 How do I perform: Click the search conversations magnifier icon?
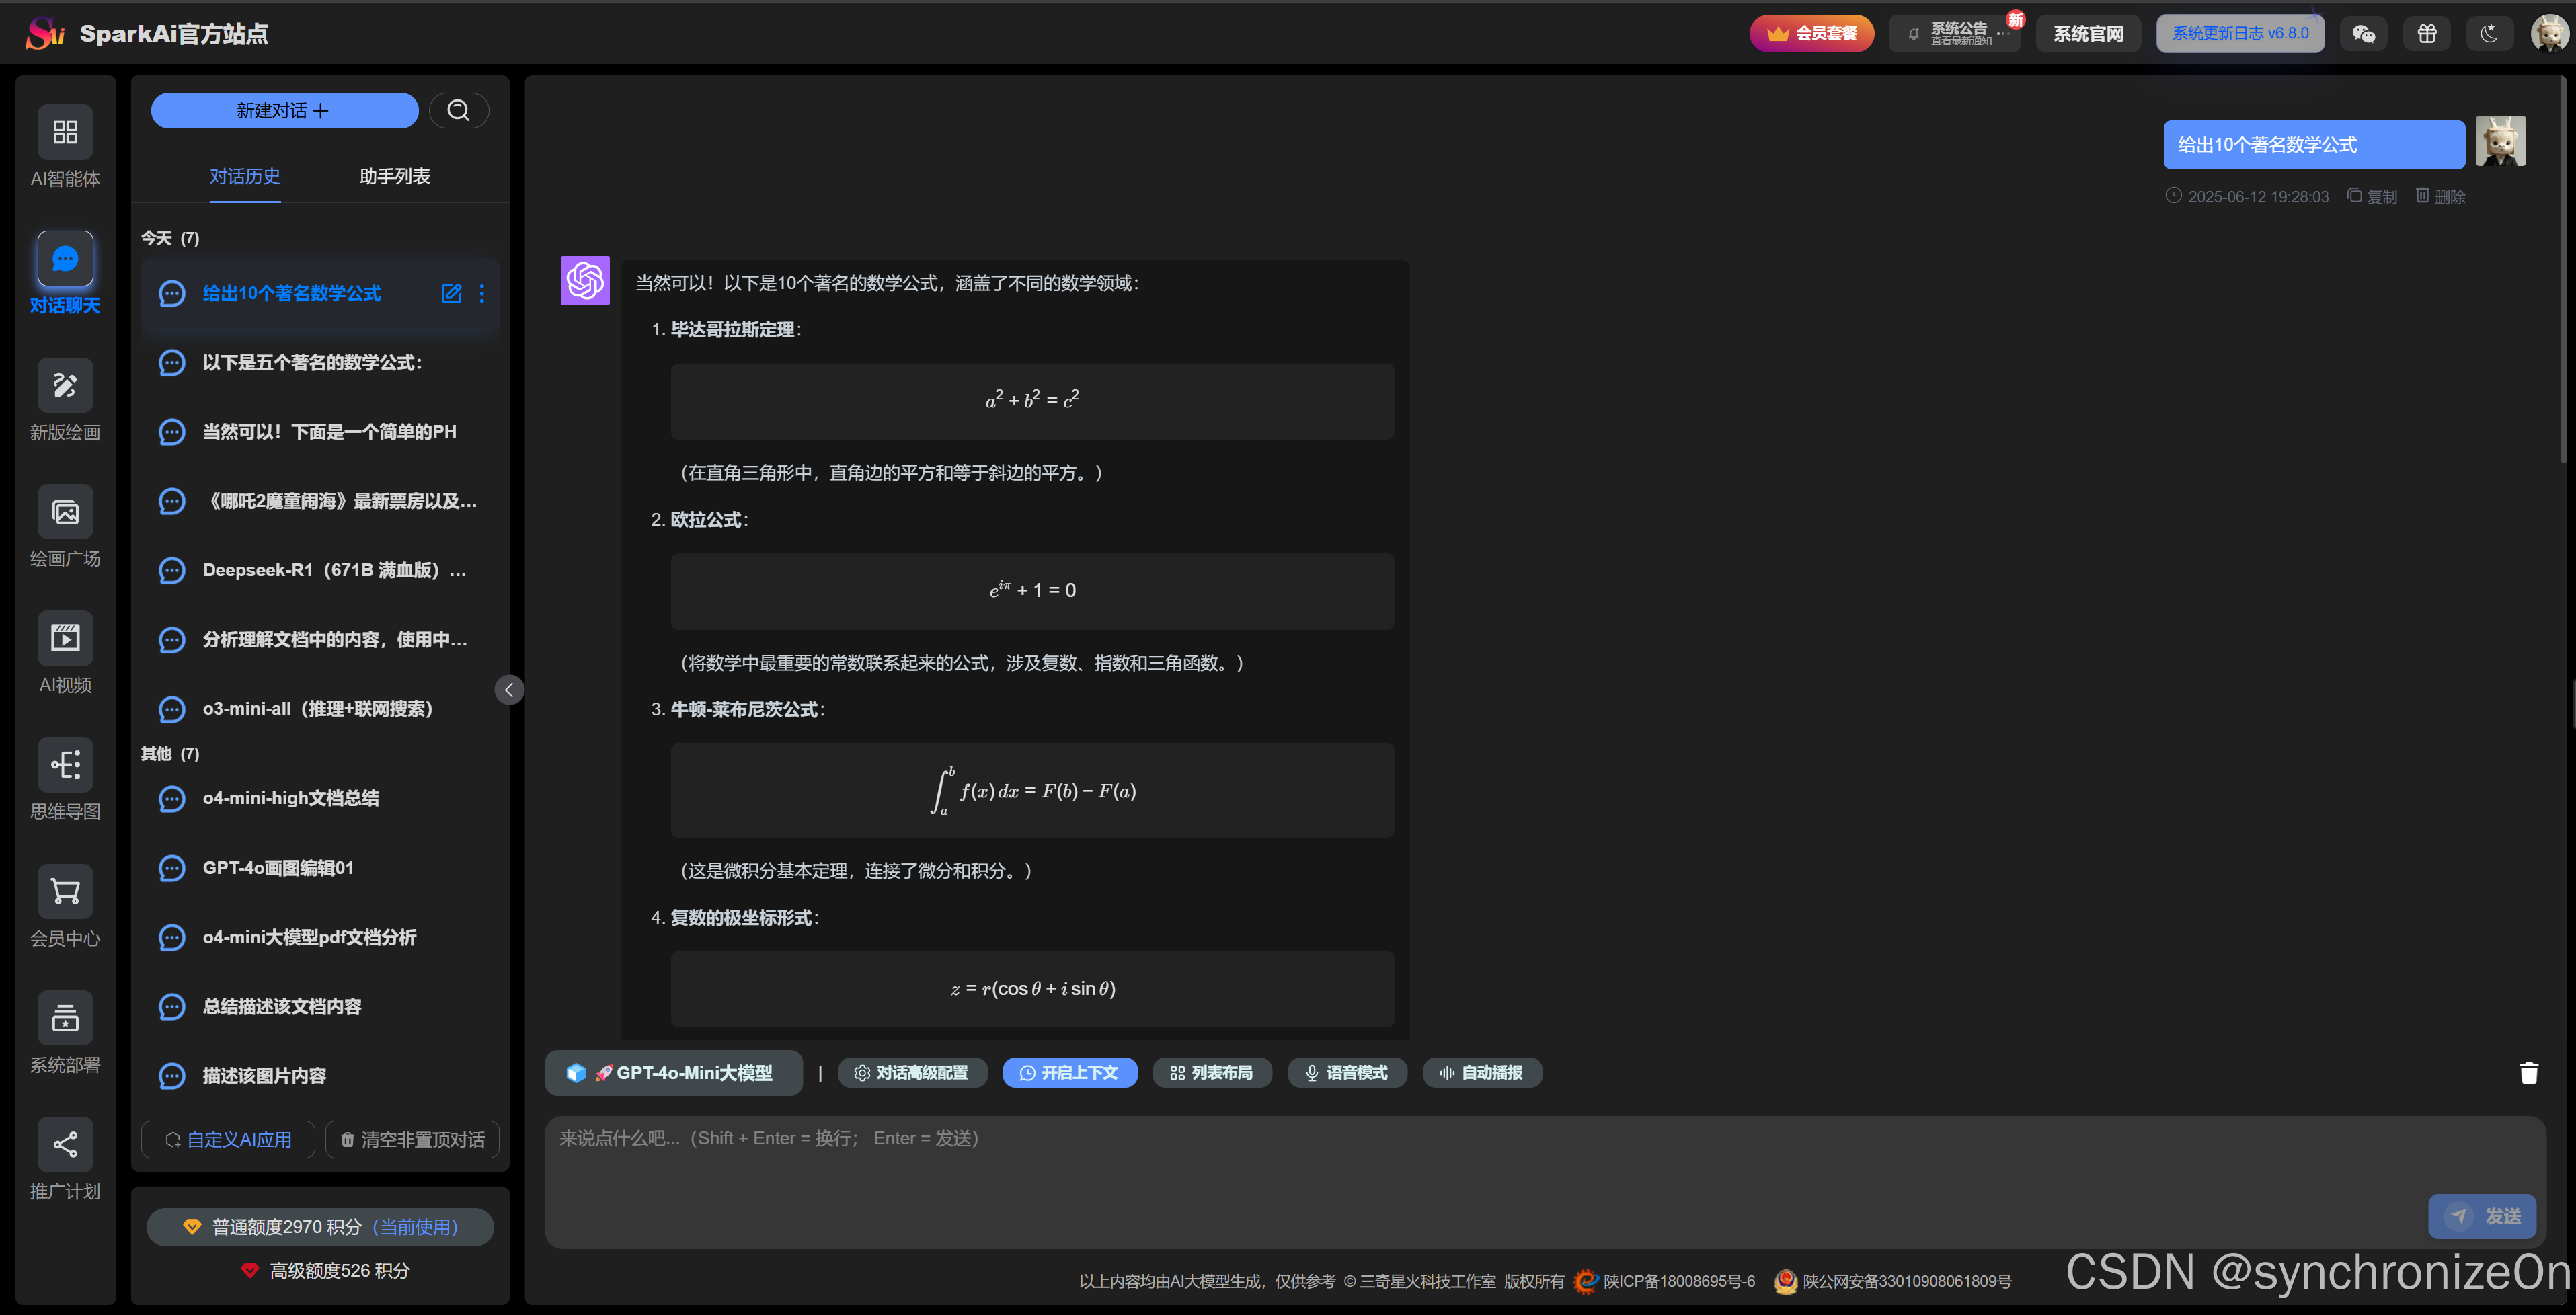coord(458,111)
